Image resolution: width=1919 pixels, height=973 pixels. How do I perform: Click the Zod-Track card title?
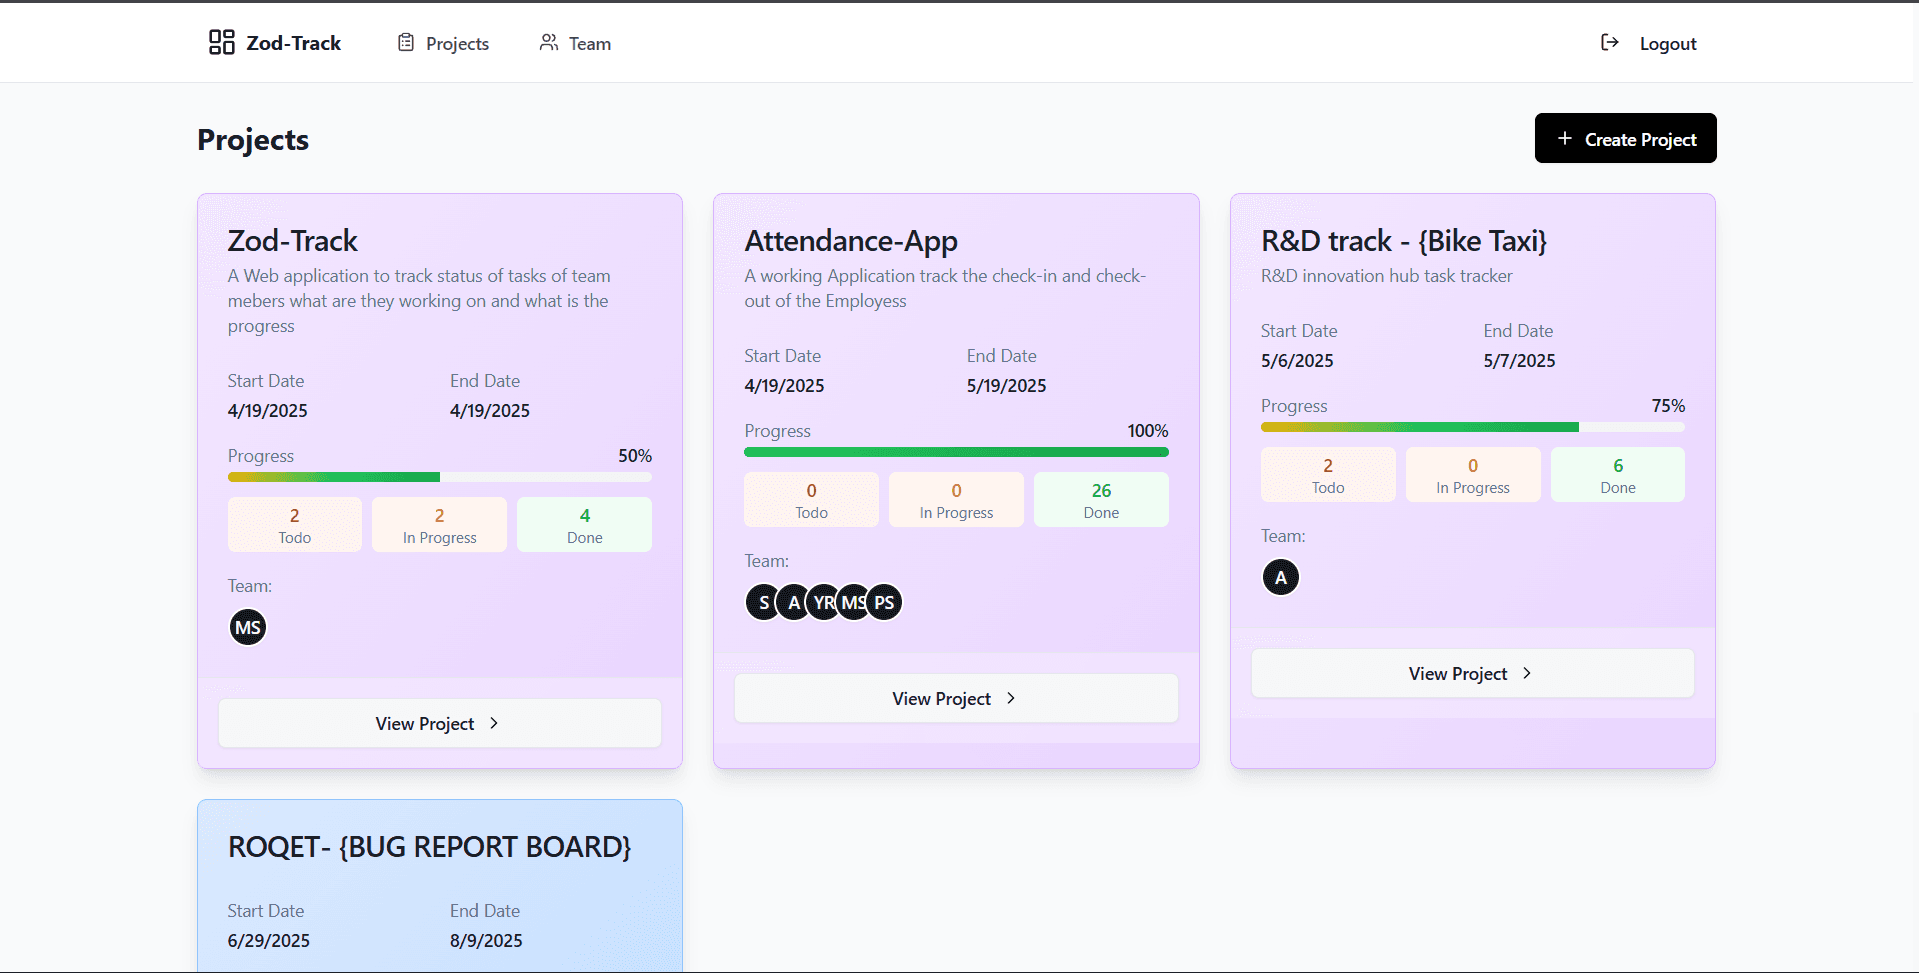point(292,241)
